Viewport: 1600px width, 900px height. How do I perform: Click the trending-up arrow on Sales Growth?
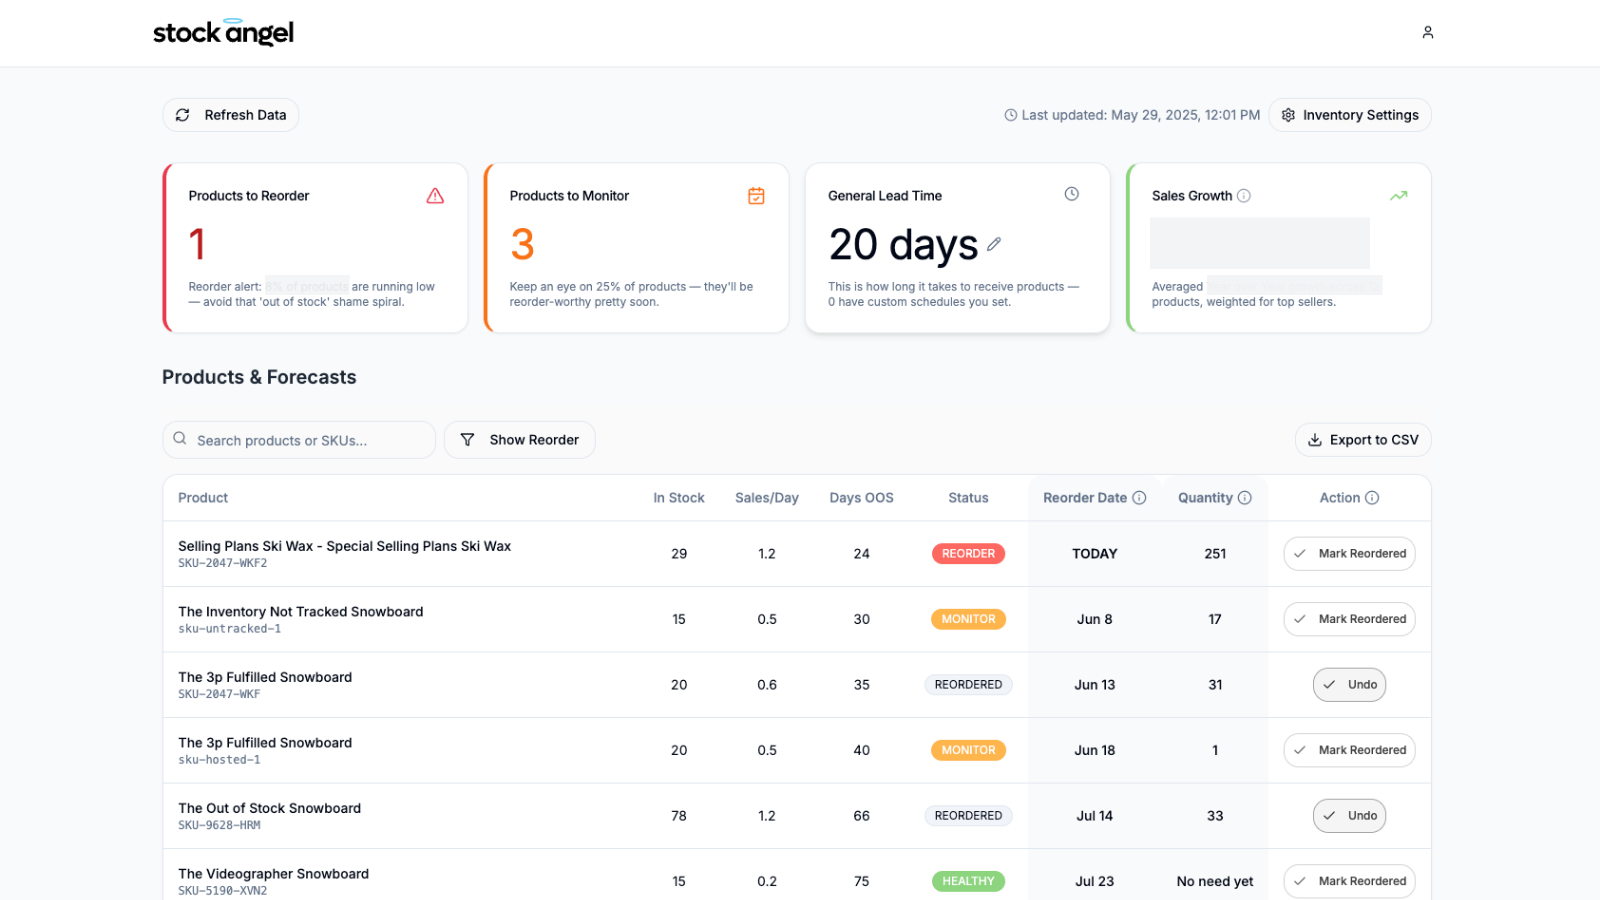1398,196
